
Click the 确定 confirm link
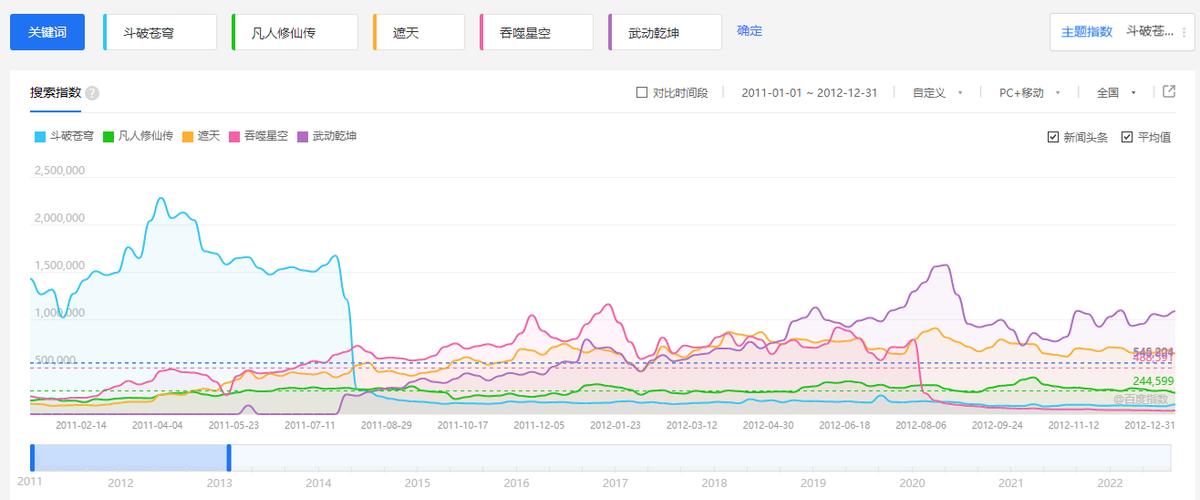[x=749, y=31]
